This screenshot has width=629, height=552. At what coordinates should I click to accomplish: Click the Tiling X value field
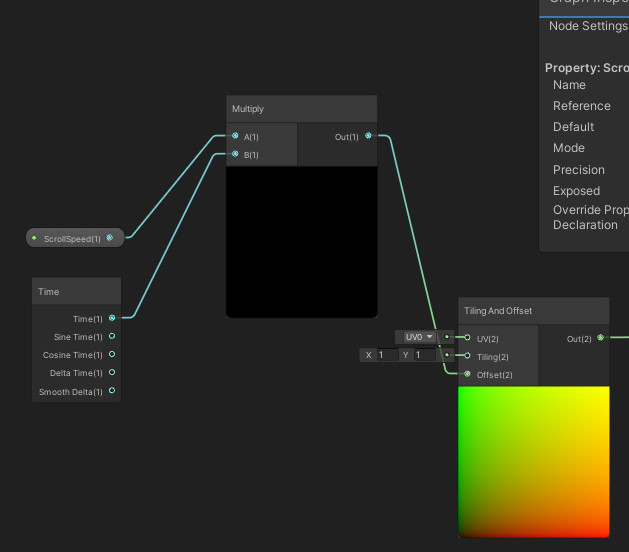tap(387, 355)
